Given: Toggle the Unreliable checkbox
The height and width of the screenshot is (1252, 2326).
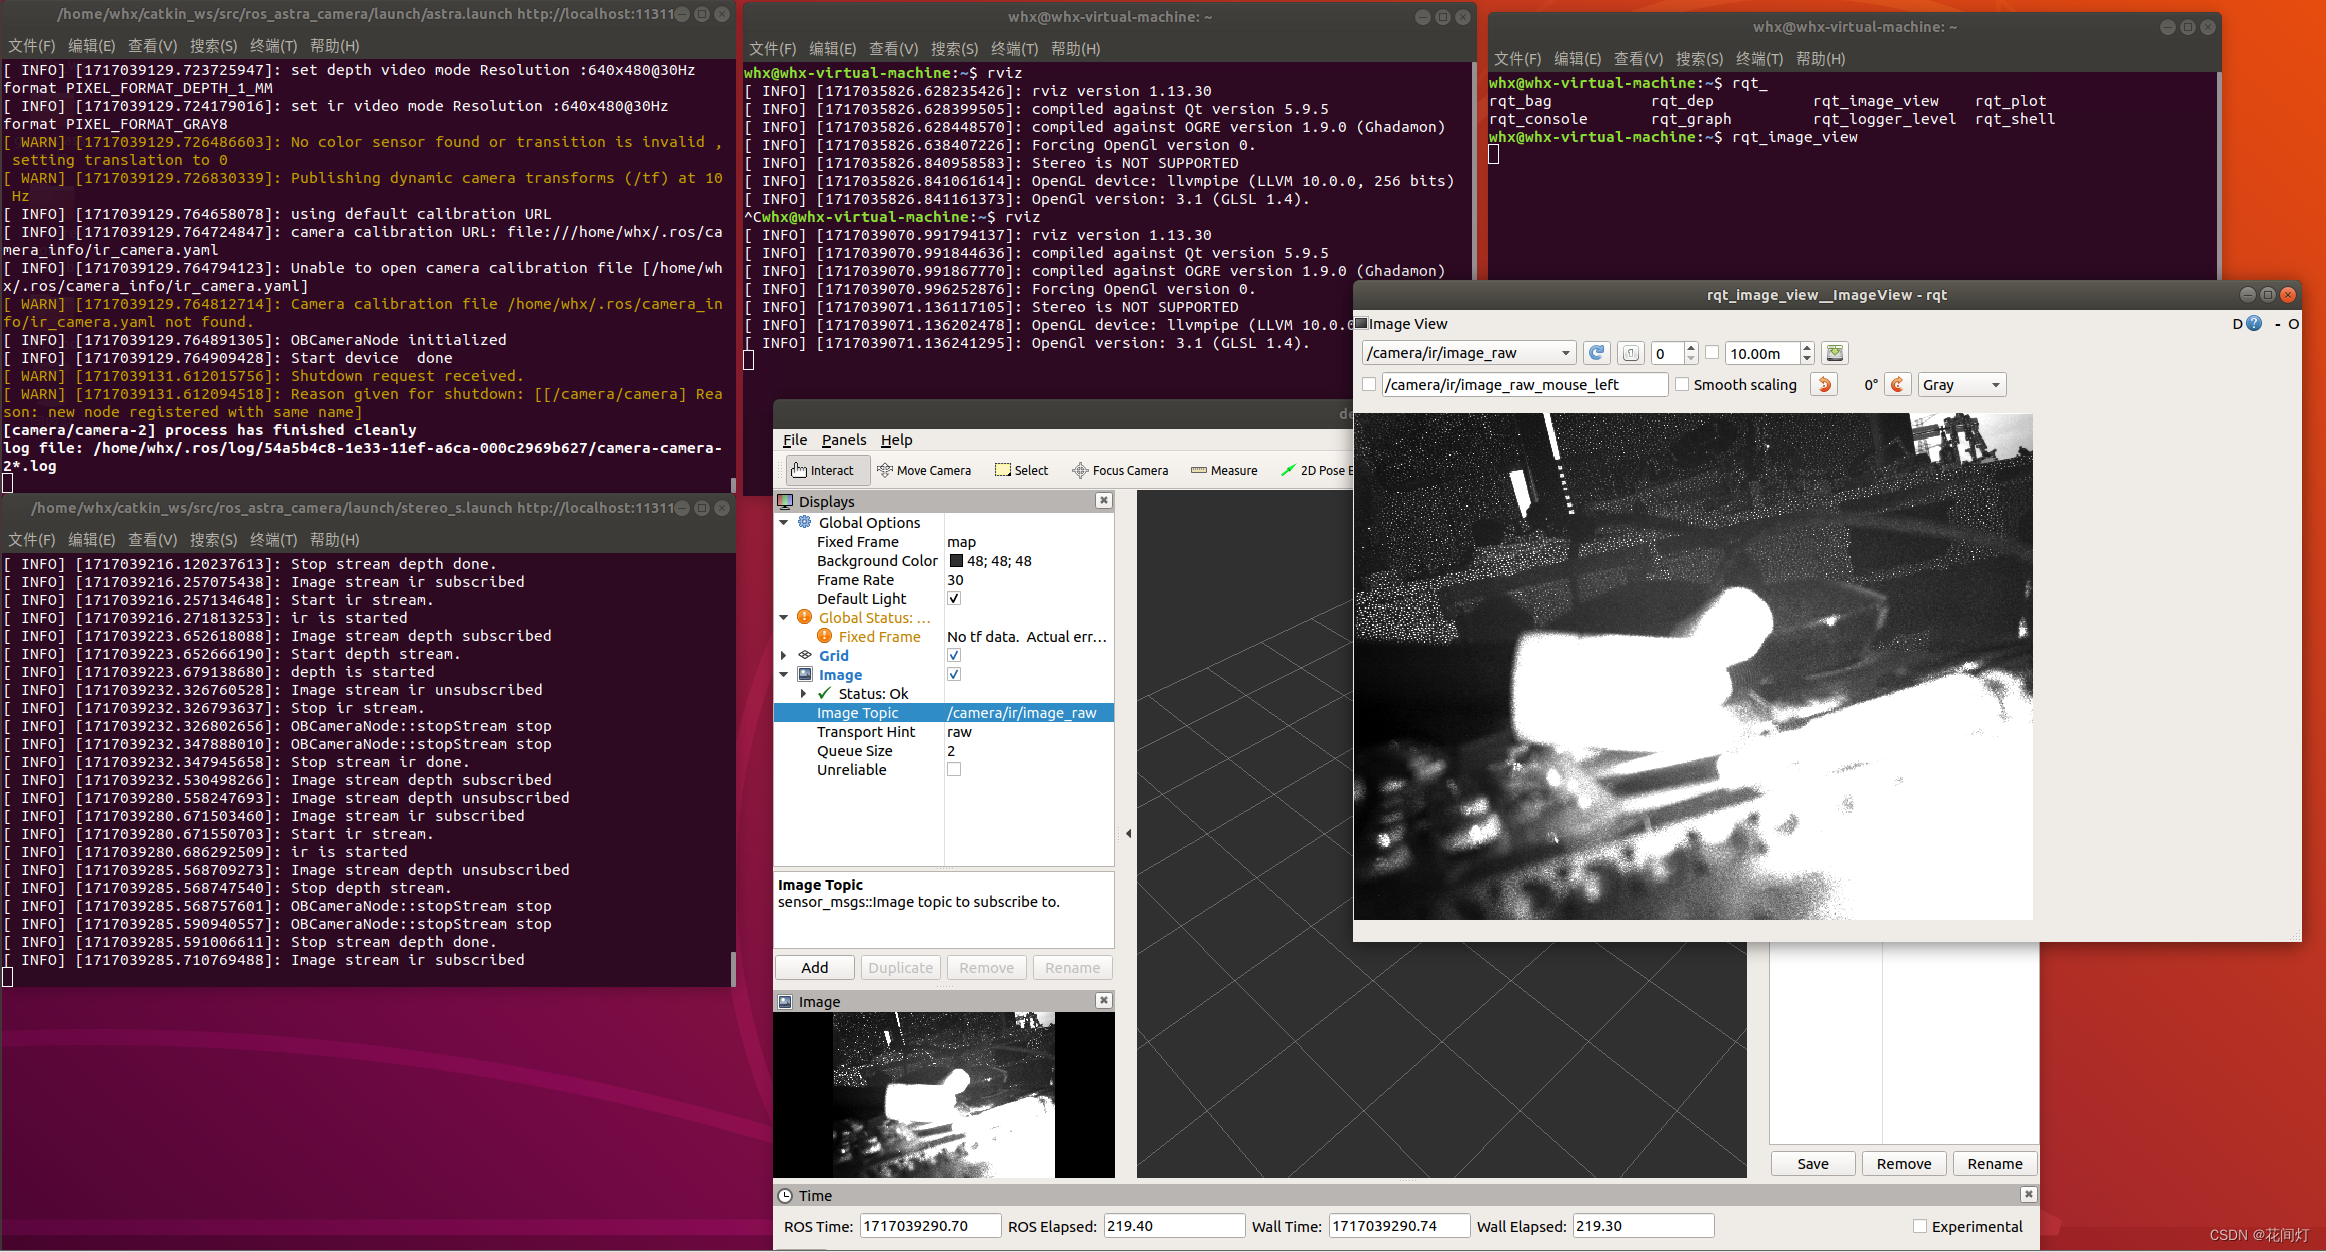Looking at the screenshot, I should pyautogui.click(x=954, y=770).
